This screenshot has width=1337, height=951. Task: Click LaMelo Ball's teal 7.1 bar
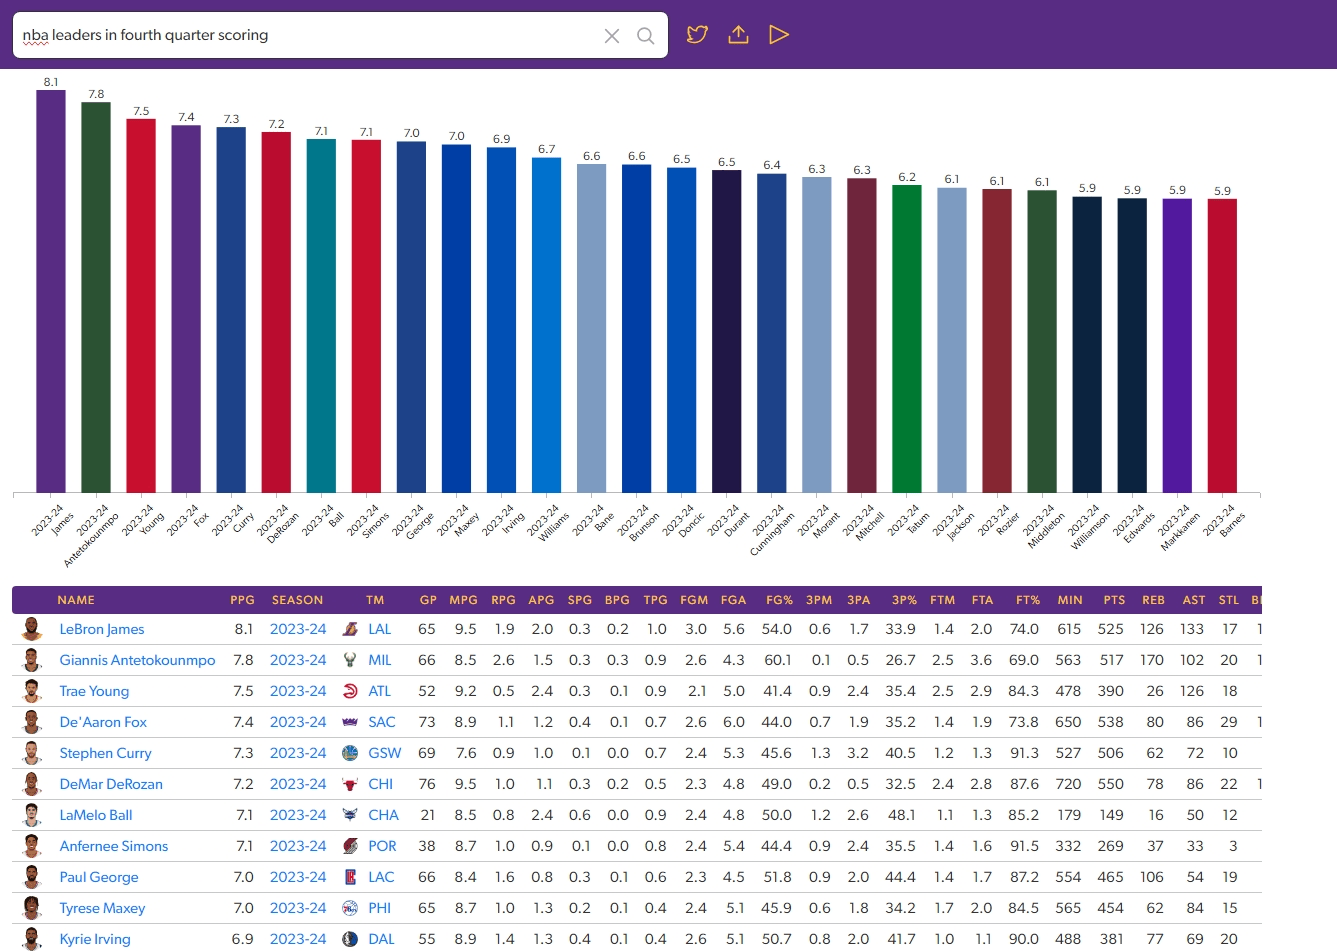[321, 316]
